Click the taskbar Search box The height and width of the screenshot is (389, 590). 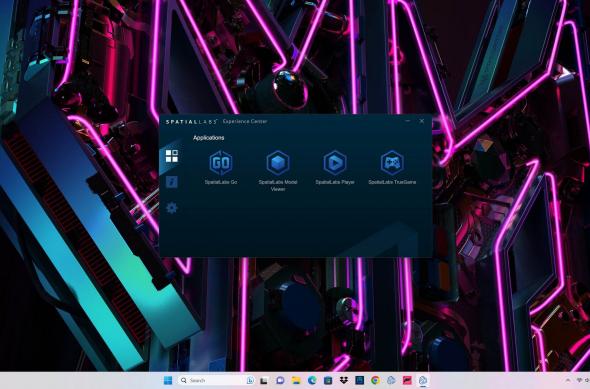coord(216,380)
